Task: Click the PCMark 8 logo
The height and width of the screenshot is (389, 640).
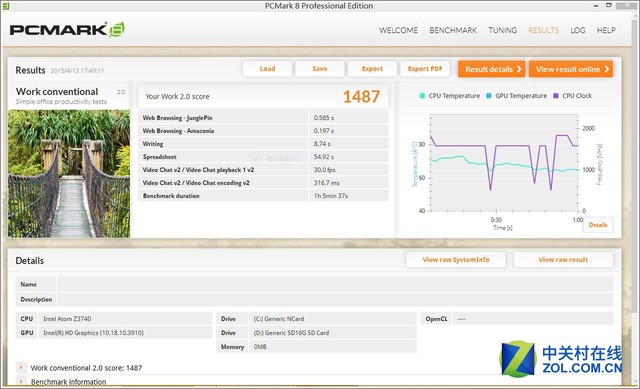Action: point(67,29)
